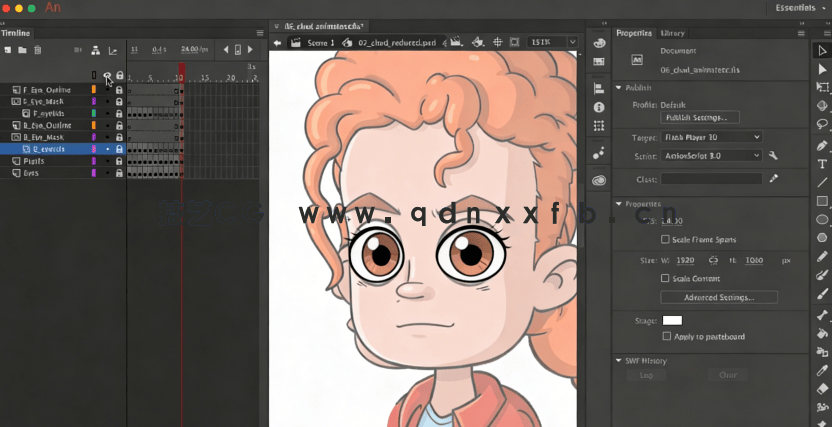832x427 pixels.
Task: Open the Script ActionScript 3.0 dropdown
Action: [x=711, y=155]
